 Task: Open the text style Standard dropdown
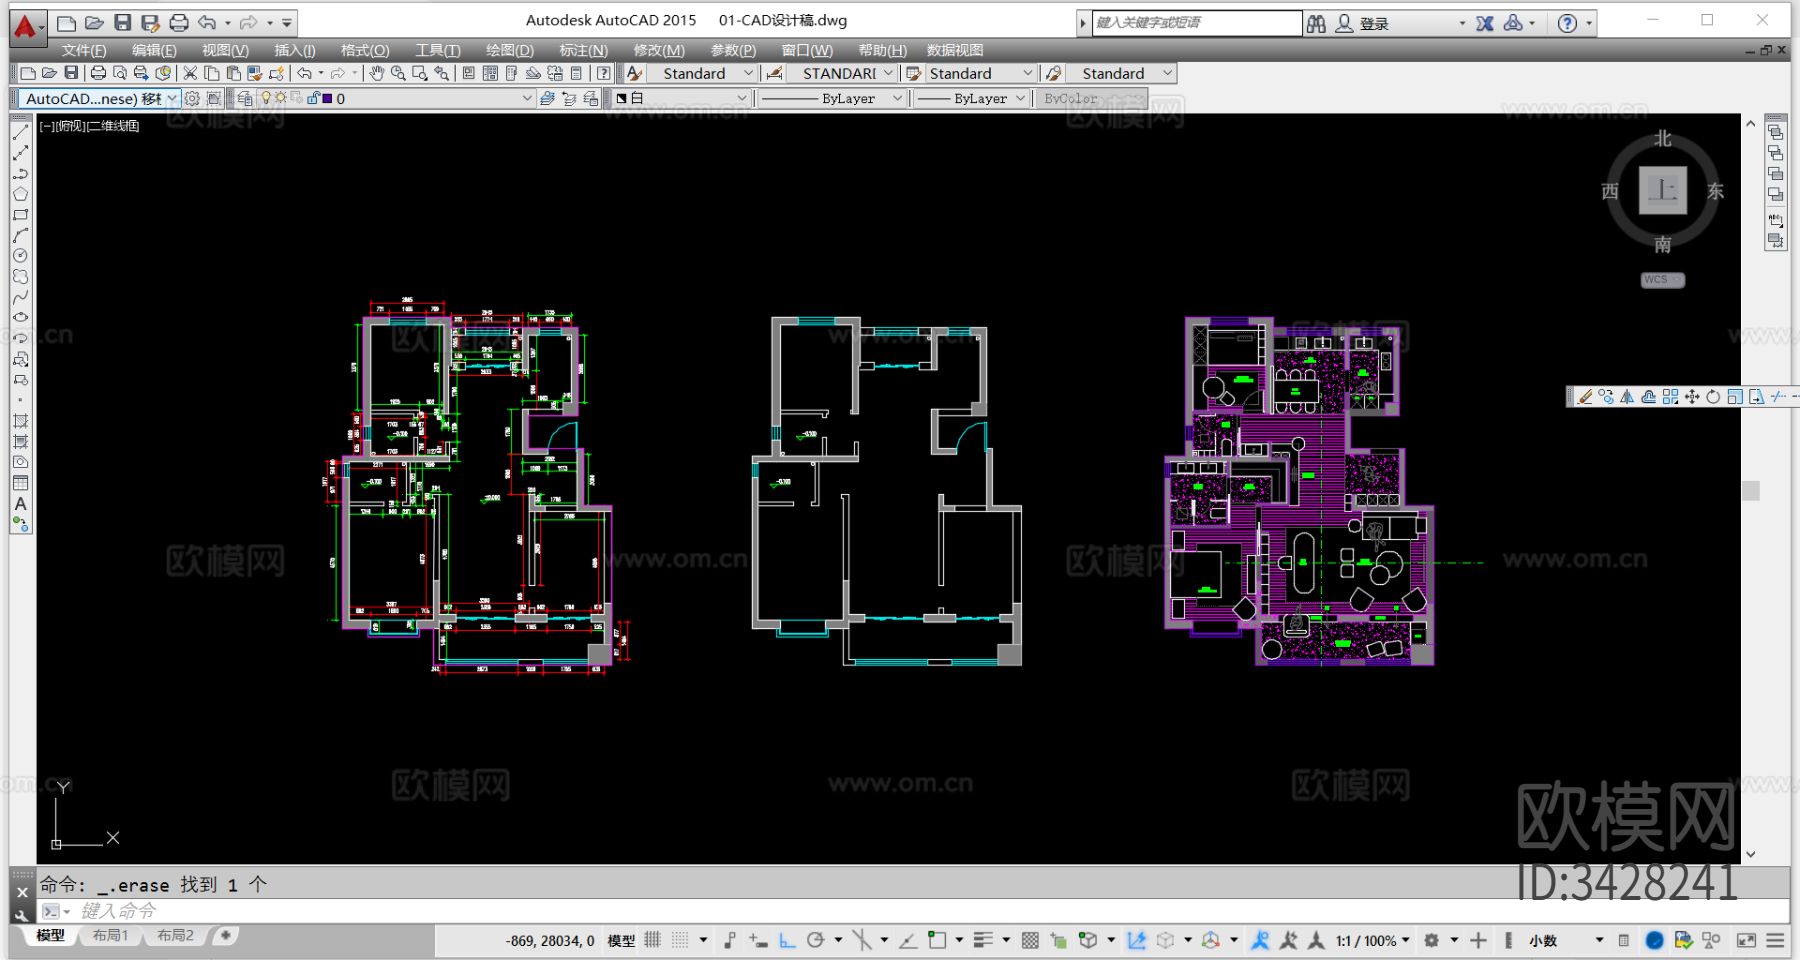(748, 73)
